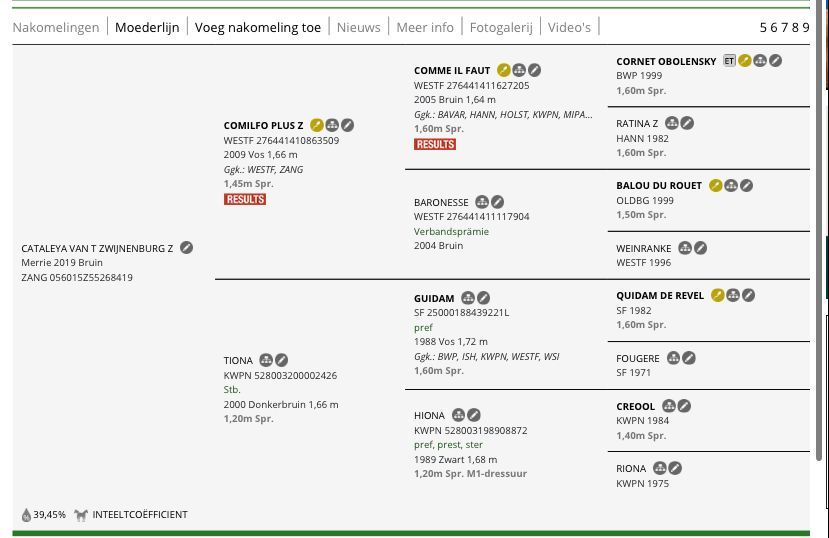Viewport: 829px width, 538px height.
Task: Open the Fotogalerij tab
Action: coord(501,27)
